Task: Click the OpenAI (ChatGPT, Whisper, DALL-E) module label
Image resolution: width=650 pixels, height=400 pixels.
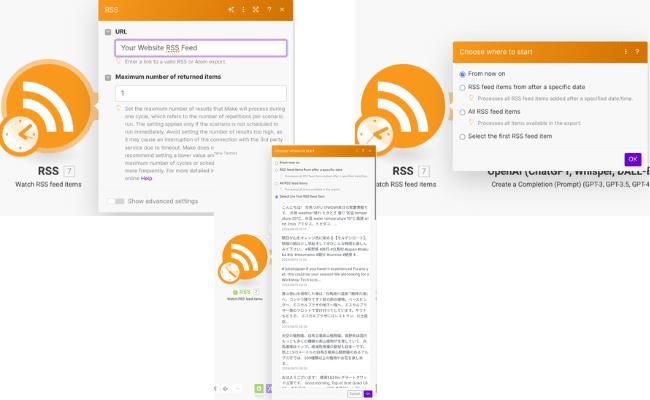Action: click(568, 172)
